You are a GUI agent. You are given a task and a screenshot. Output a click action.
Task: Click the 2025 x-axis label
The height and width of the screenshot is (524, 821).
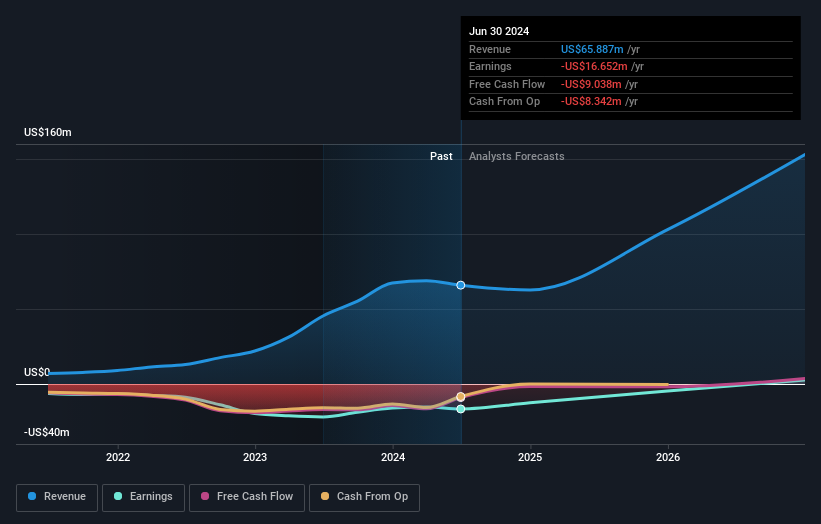530,457
